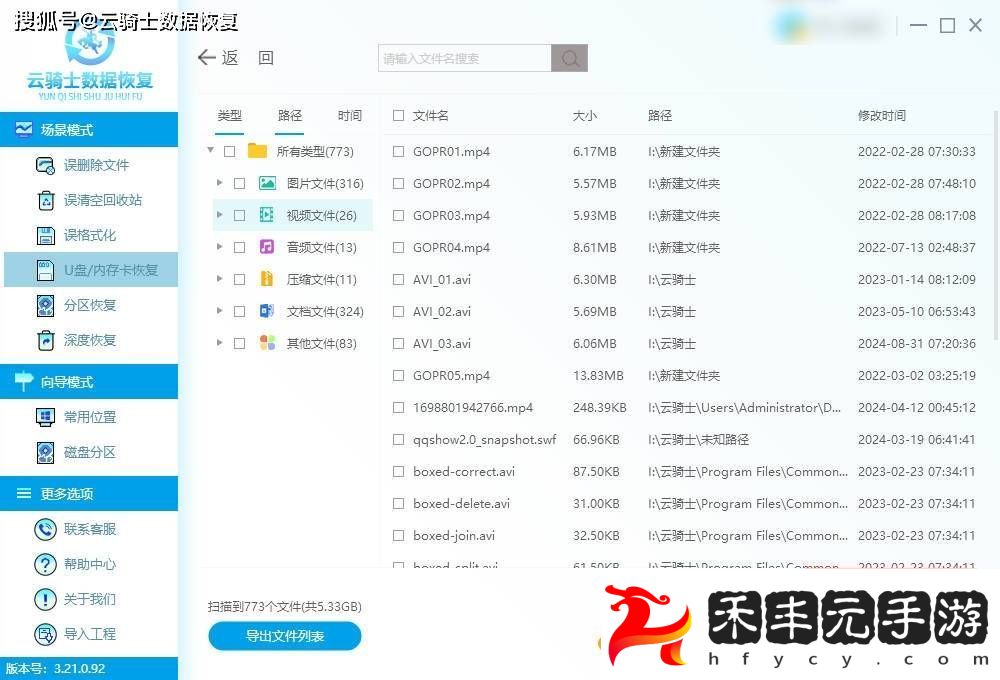This screenshot has width=1000, height=680.
Task: Click the 磁盘分区 icon
Action: [45, 452]
